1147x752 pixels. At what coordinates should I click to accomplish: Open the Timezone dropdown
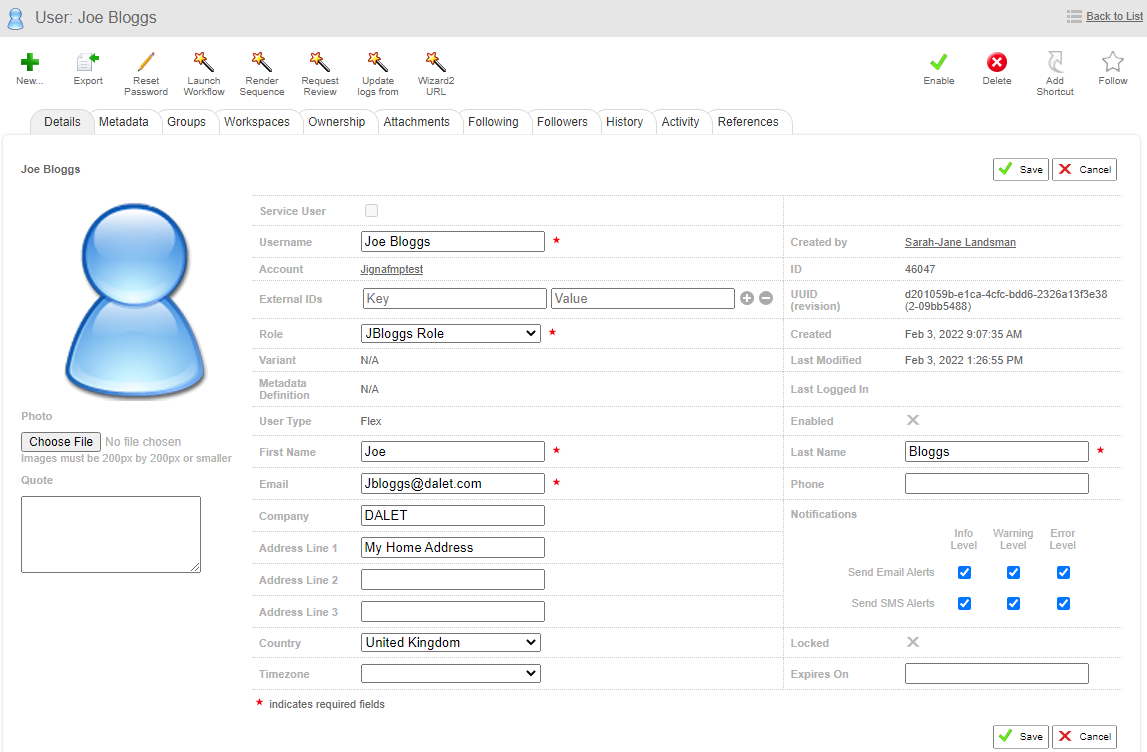click(450, 674)
